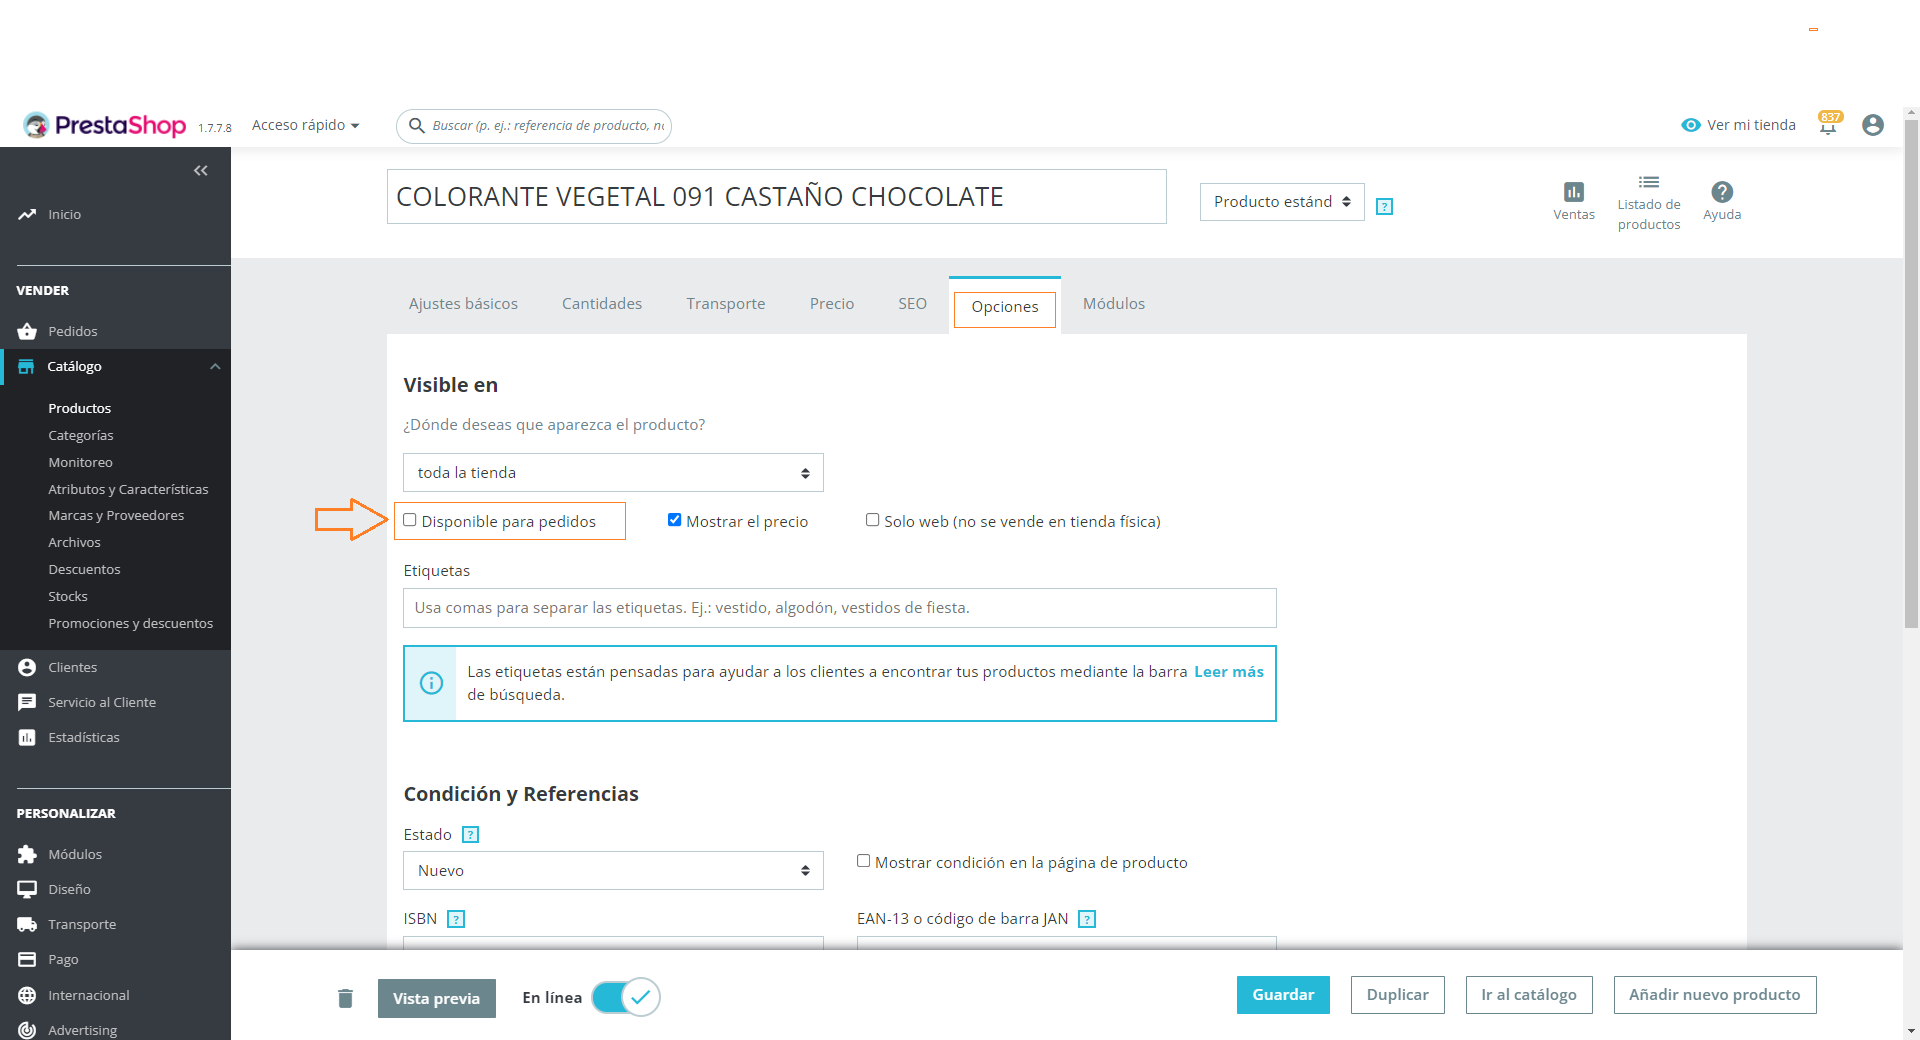Toggle the En línea switch

click(626, 997)
